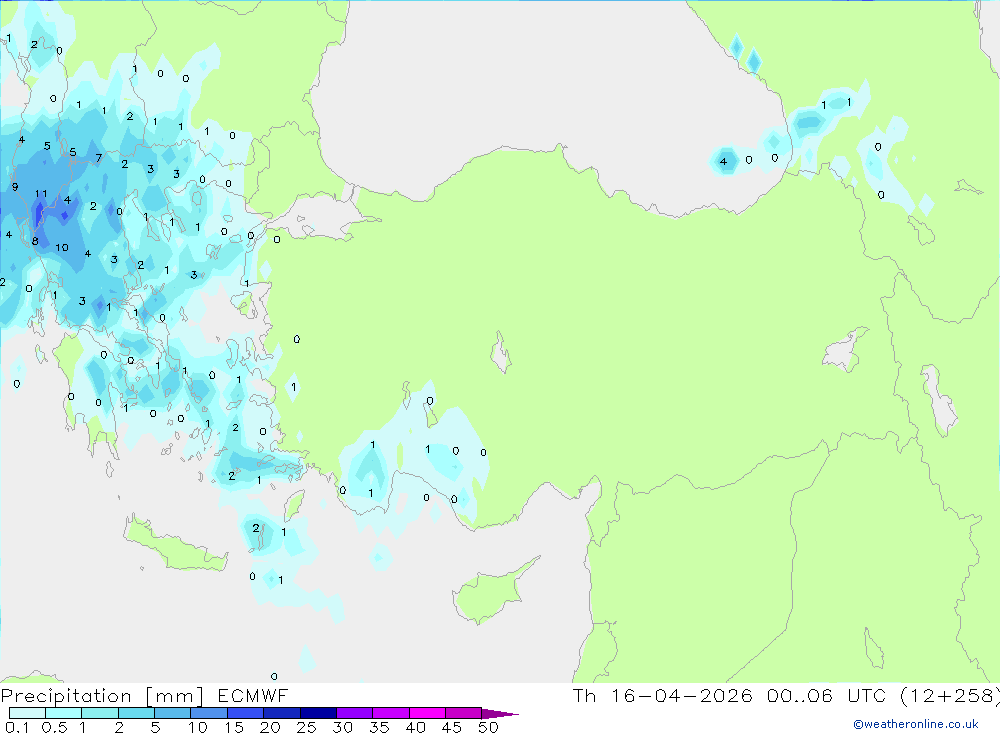The height and width of the screenshot is (733, 1000).
Task: Click the map value '8' over western Greece
Action: click(x=35, y=241)
